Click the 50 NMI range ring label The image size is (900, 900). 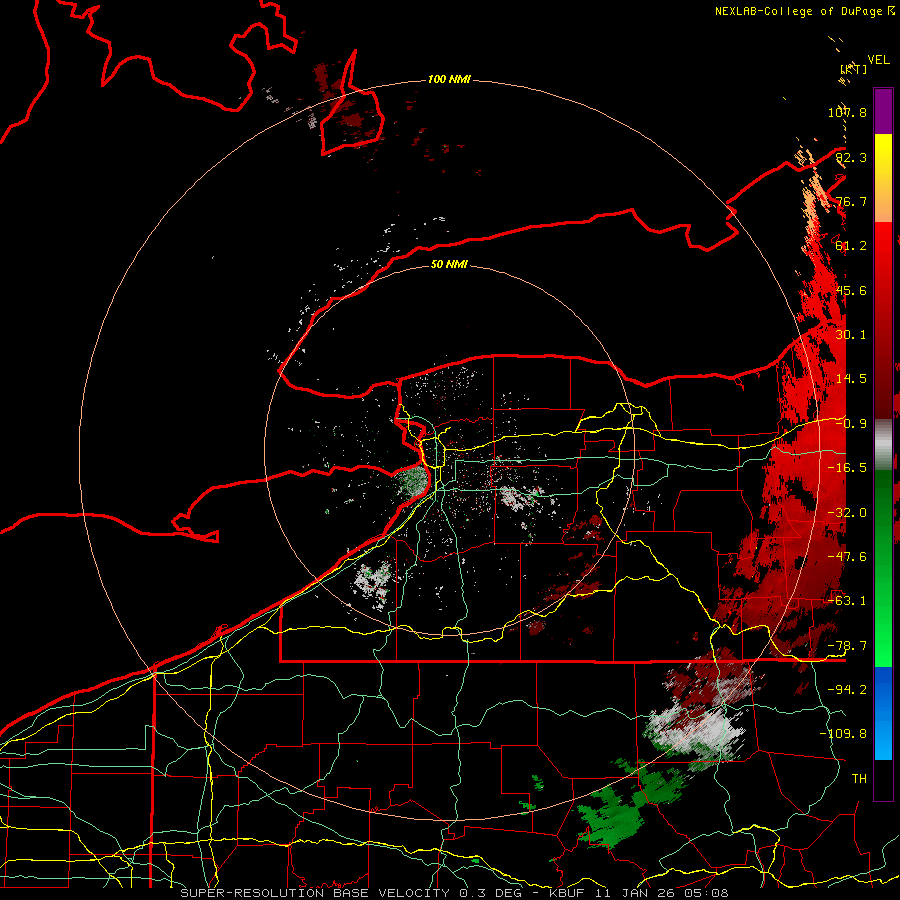pyautogui.click(x=449, y=264)
